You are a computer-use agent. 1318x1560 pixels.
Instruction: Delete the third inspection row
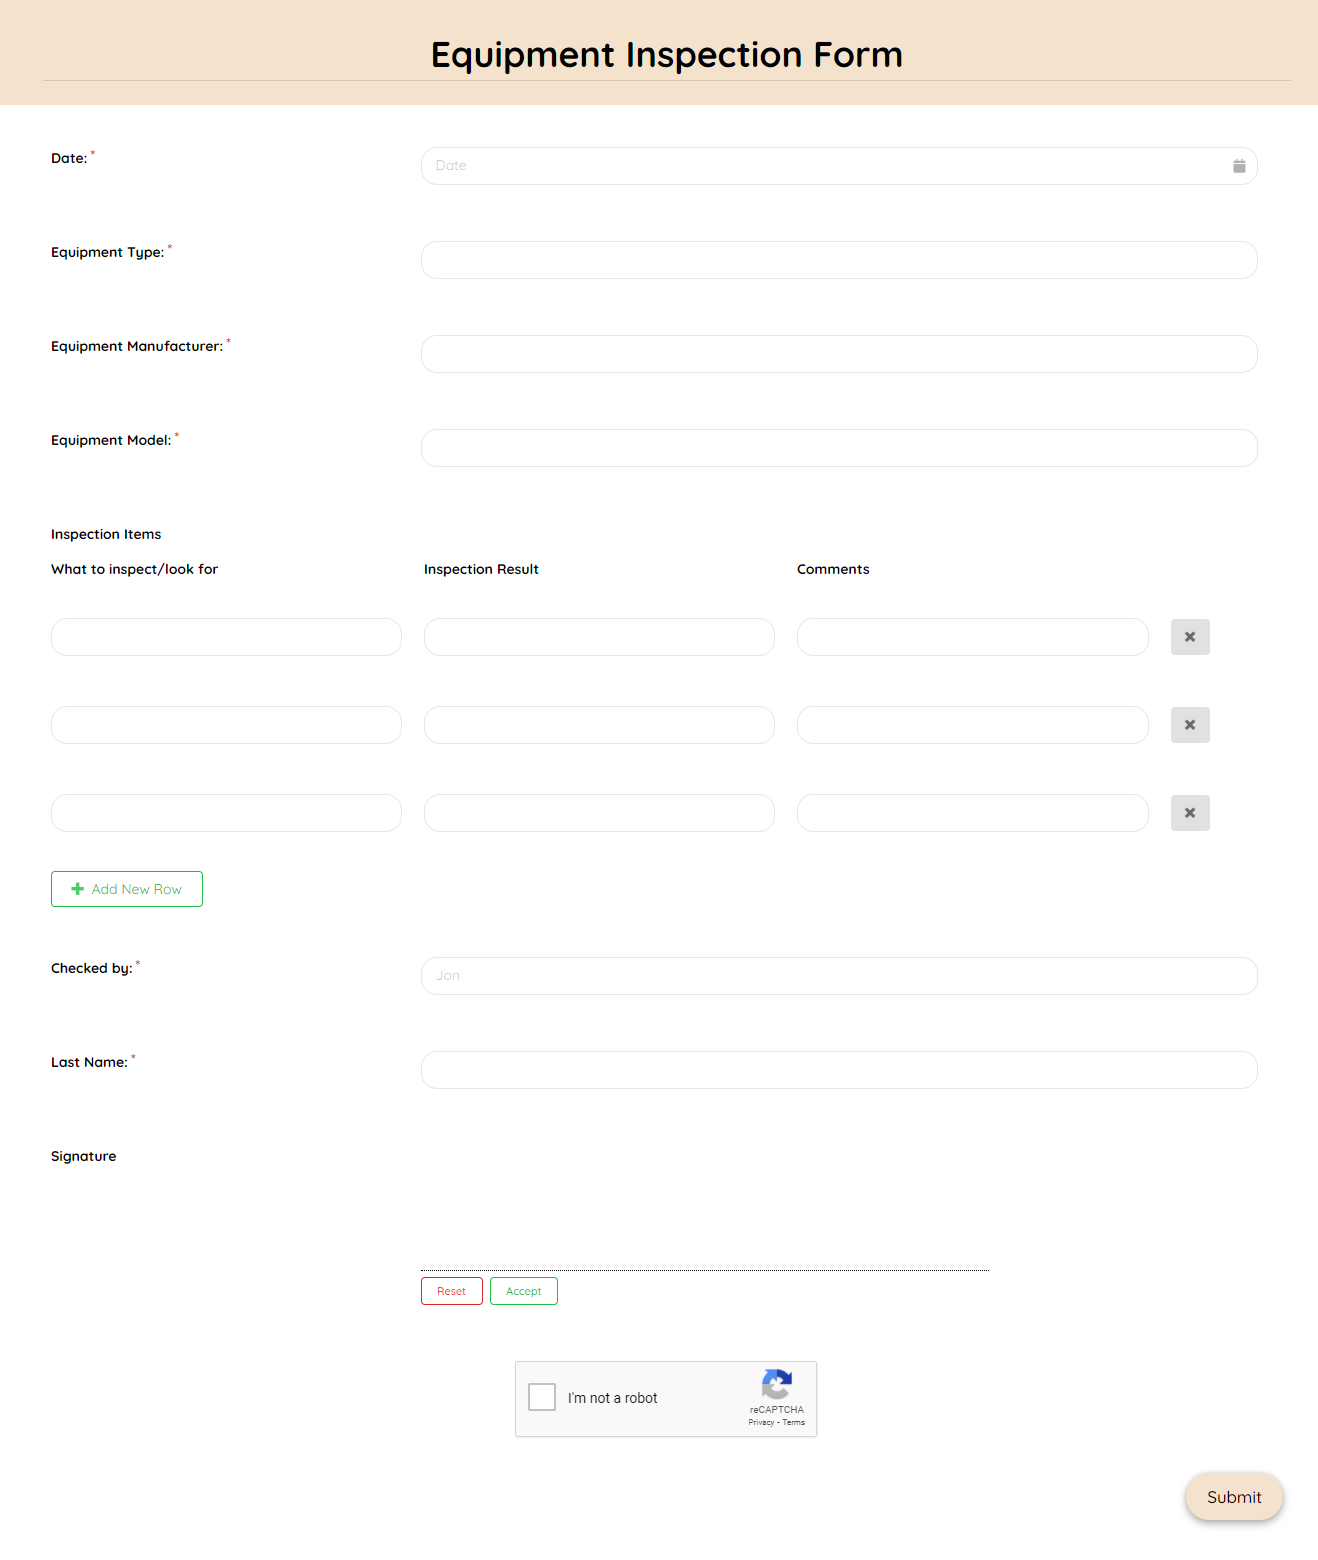1190,813
